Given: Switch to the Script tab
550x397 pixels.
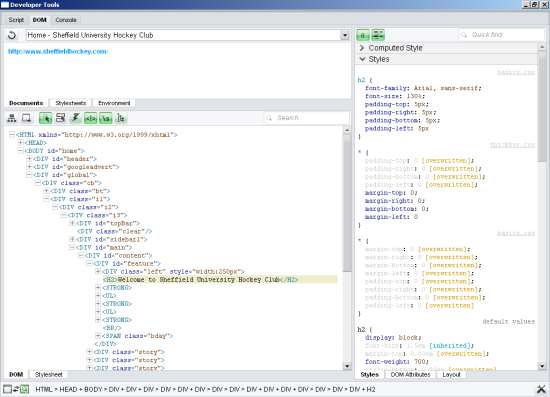Looking at the screenshot, I should (16, 20).
